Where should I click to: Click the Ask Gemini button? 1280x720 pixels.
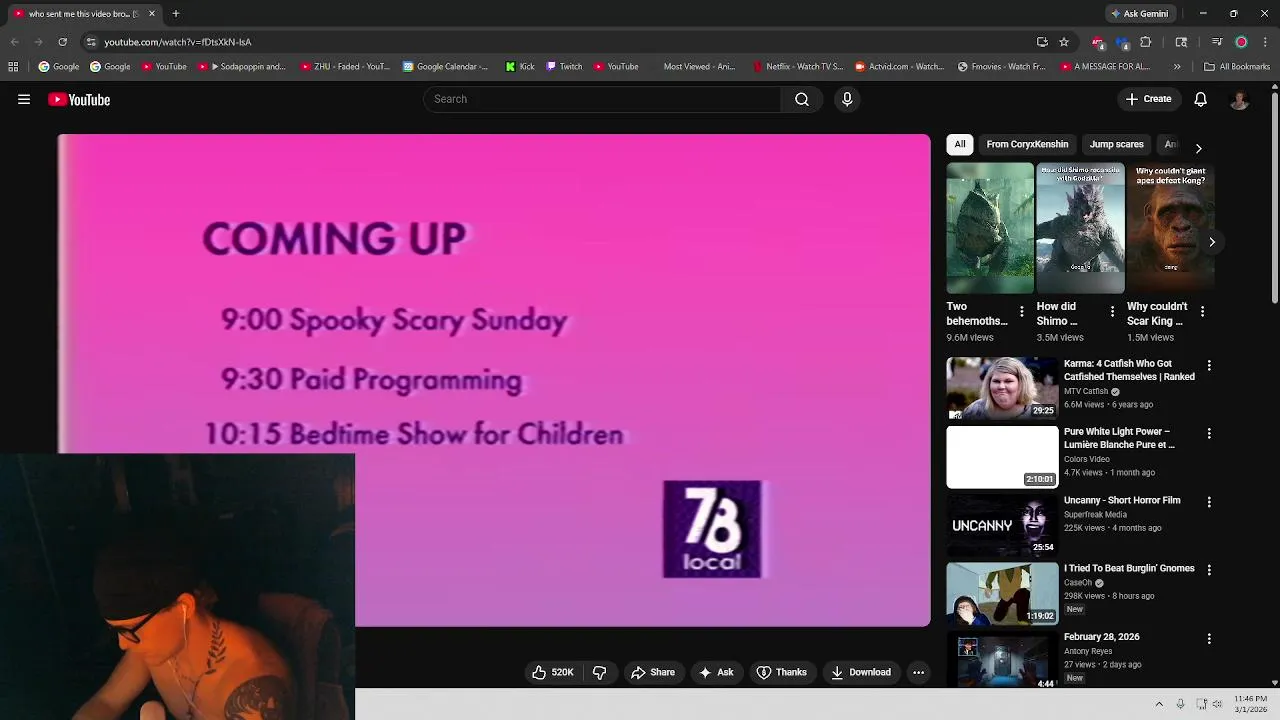pos(1139,14)
